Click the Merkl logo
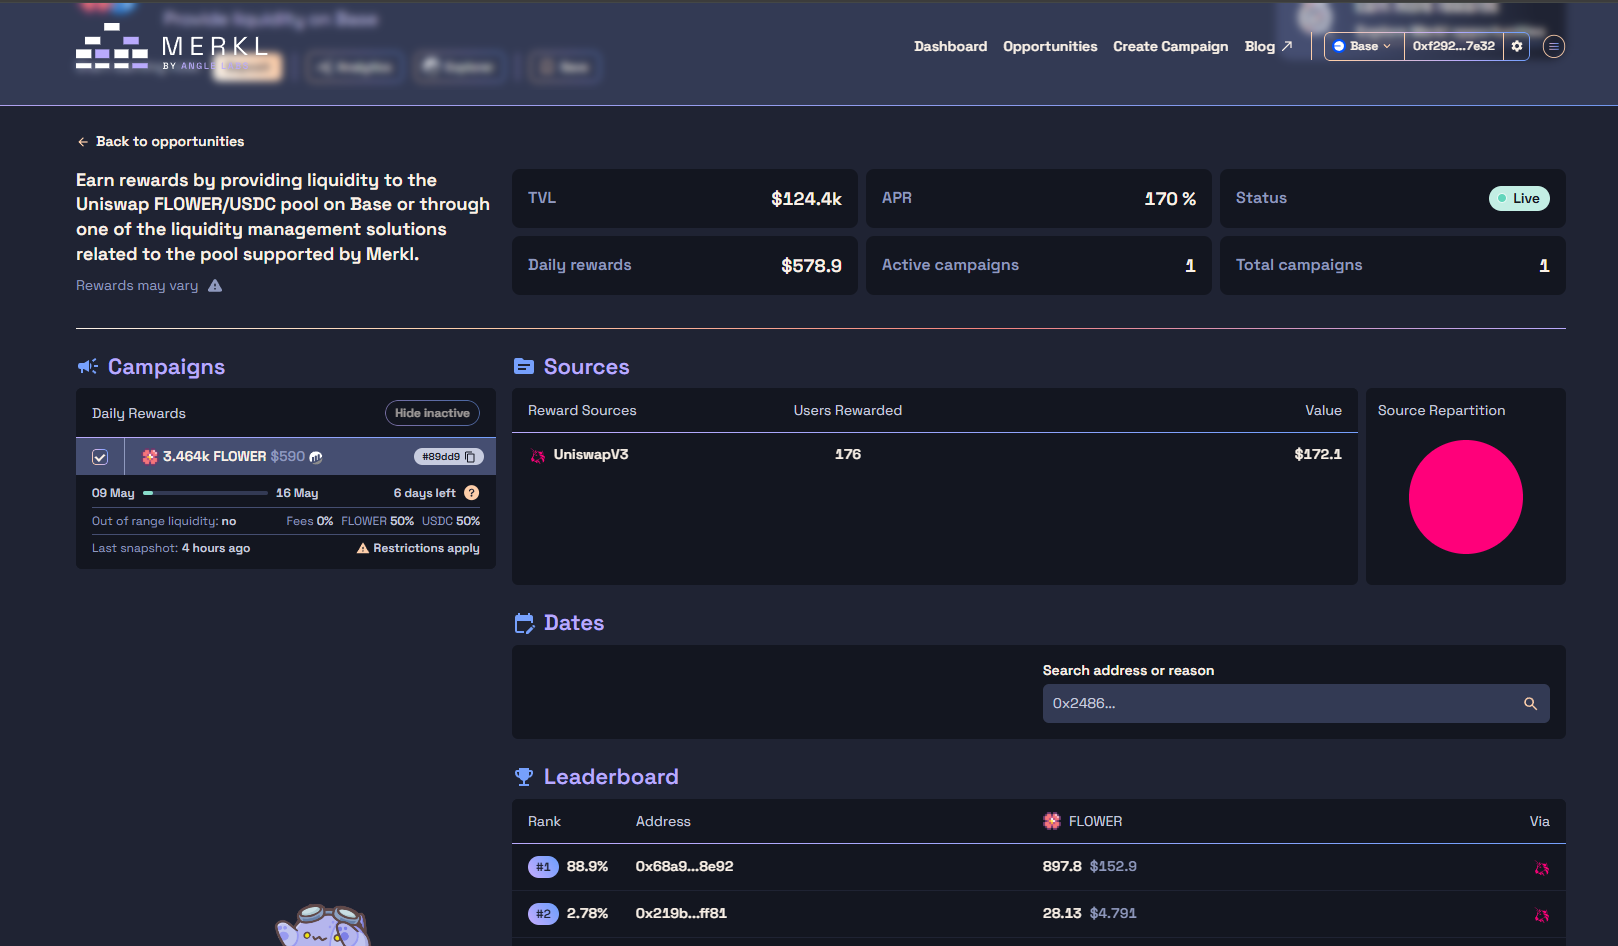Screen dimensions: 1618x946 (172, 47)
